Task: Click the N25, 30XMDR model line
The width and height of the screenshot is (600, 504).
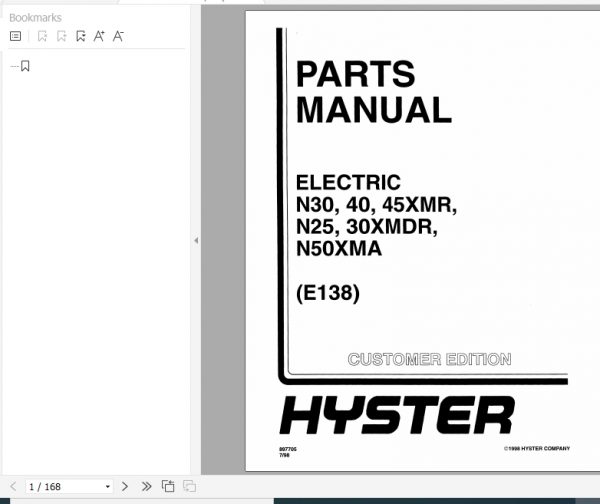Action: point(367,227)
